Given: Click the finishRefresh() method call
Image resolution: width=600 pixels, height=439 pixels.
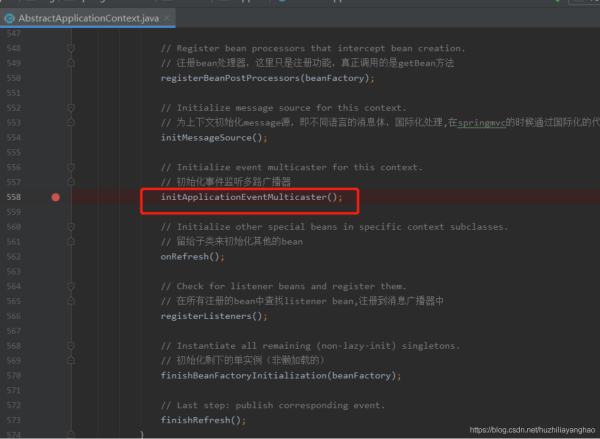Looking at the screenshot, I should click(x=203, y=420).
